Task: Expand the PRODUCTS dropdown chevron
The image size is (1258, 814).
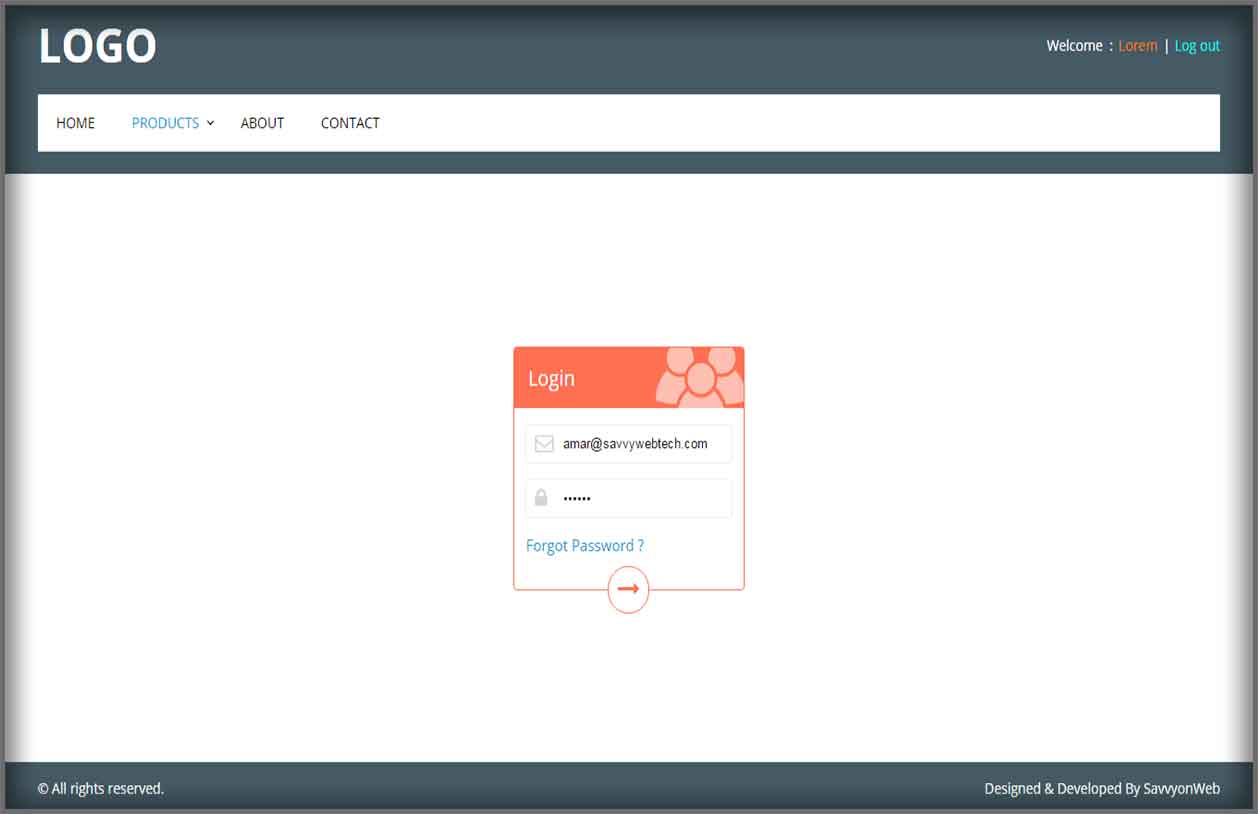Action: (x=210, y=123)
